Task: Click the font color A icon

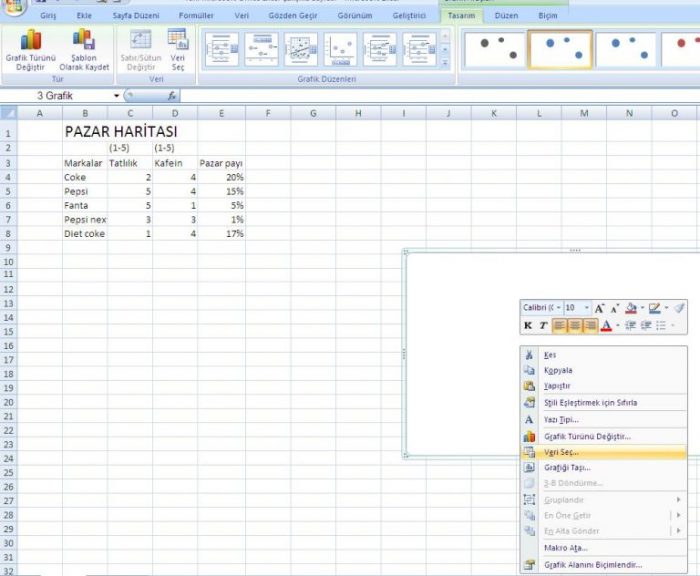Action: [606, 326]
